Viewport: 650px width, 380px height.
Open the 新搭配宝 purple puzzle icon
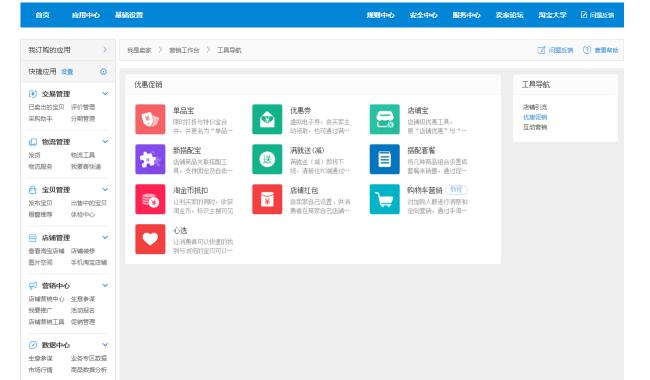coord(150,159)
